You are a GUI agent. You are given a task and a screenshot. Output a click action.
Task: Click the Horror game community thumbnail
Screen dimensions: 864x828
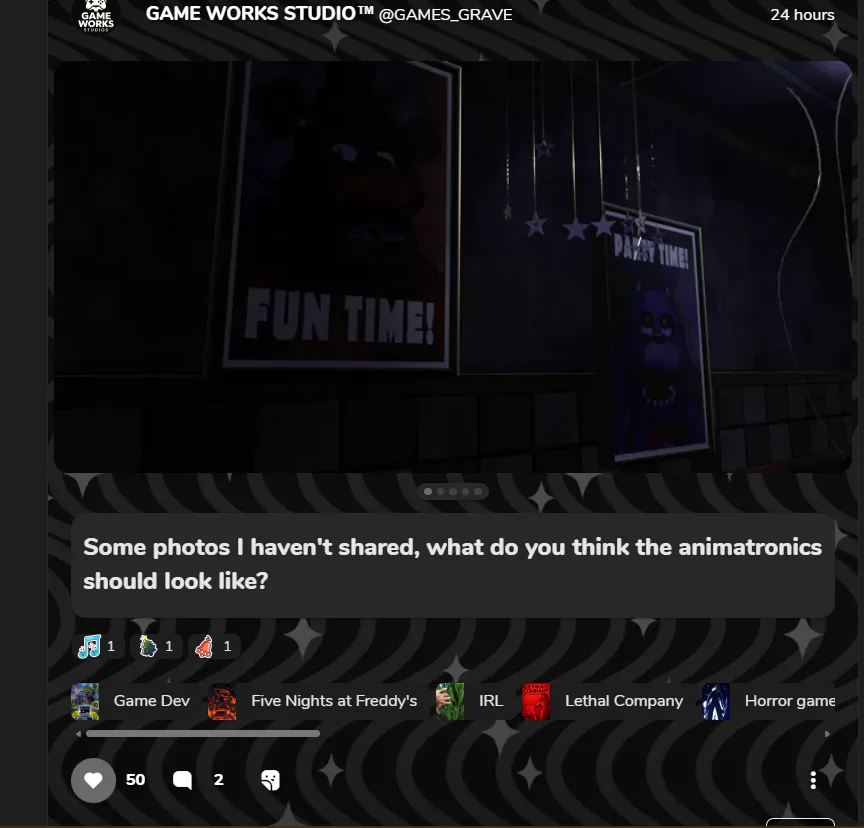point(716,701)
